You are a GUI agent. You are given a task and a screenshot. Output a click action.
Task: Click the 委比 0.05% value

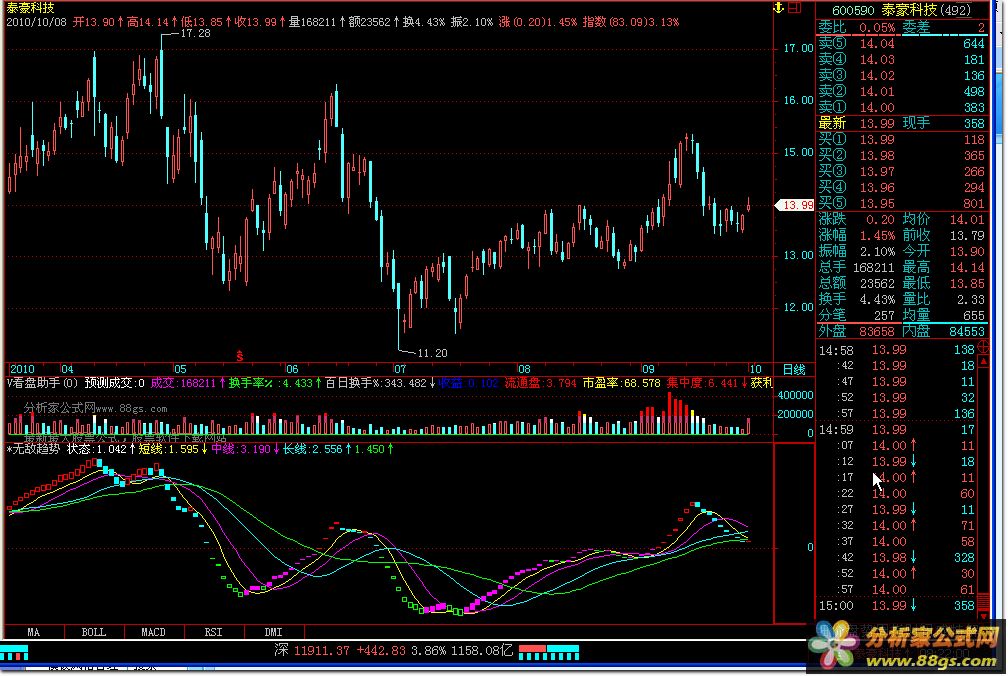[x=877, y=28]
